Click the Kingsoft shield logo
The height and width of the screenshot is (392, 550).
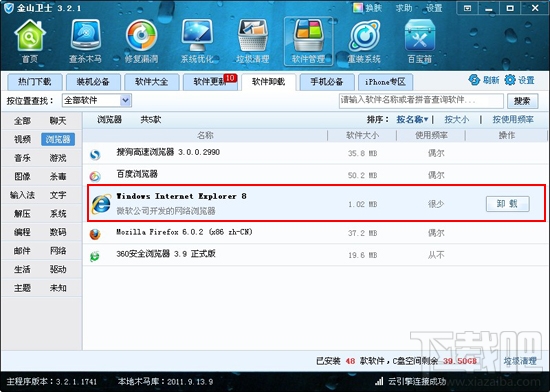click(8, 8)
